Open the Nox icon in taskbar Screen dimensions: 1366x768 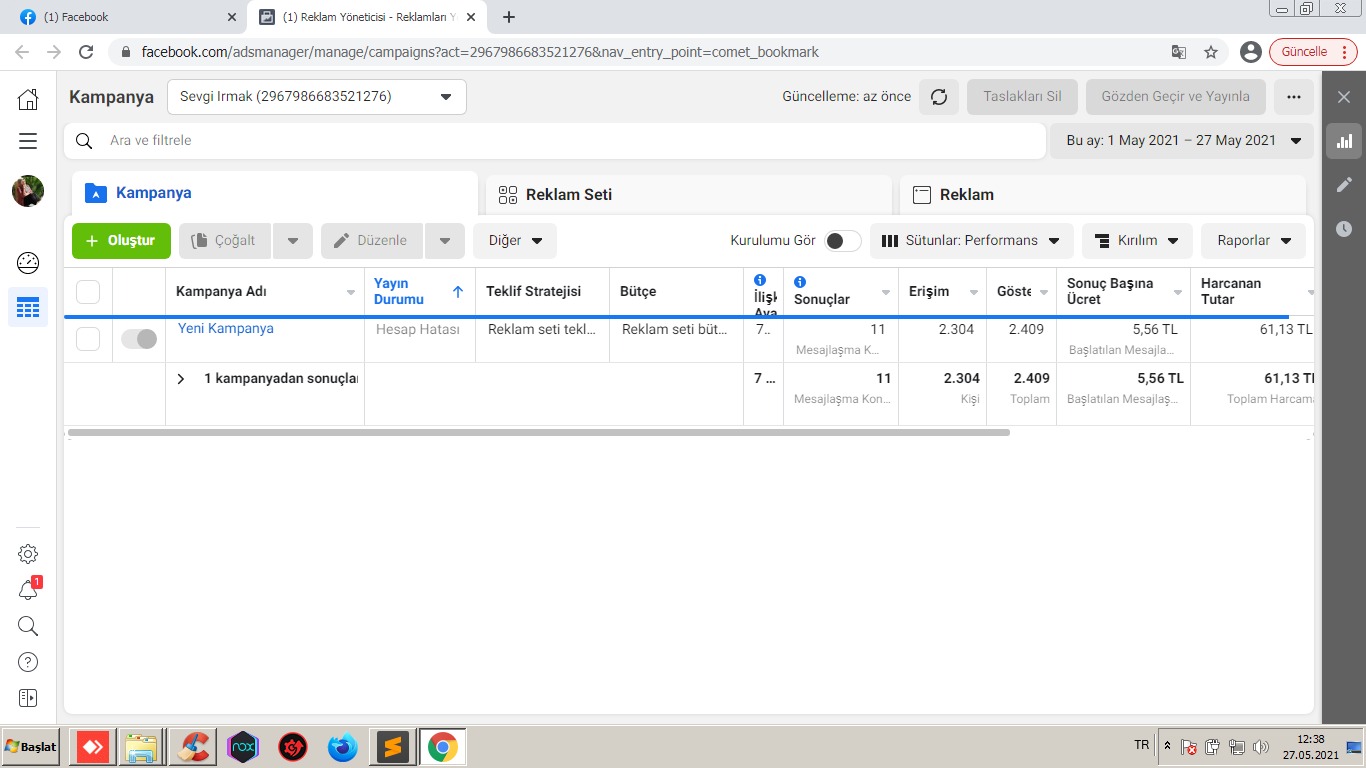243,747
